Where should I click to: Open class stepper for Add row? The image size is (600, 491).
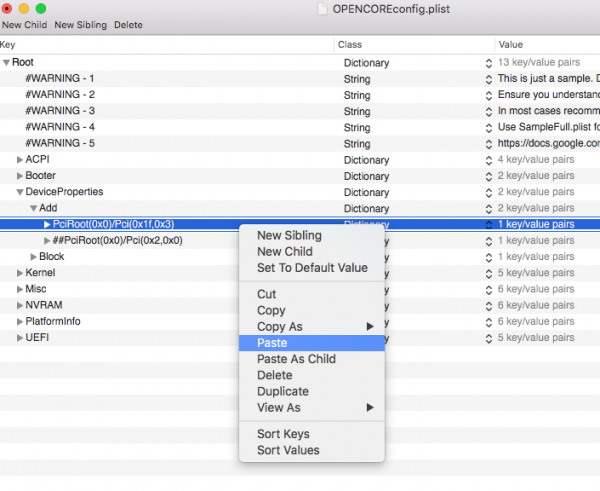point(489,209)
